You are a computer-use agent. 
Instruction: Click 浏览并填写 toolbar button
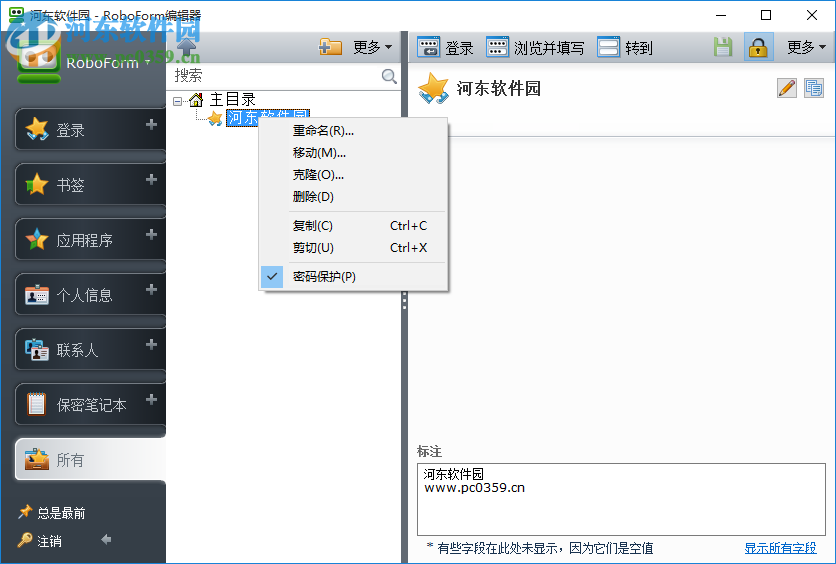click(535, 47)
